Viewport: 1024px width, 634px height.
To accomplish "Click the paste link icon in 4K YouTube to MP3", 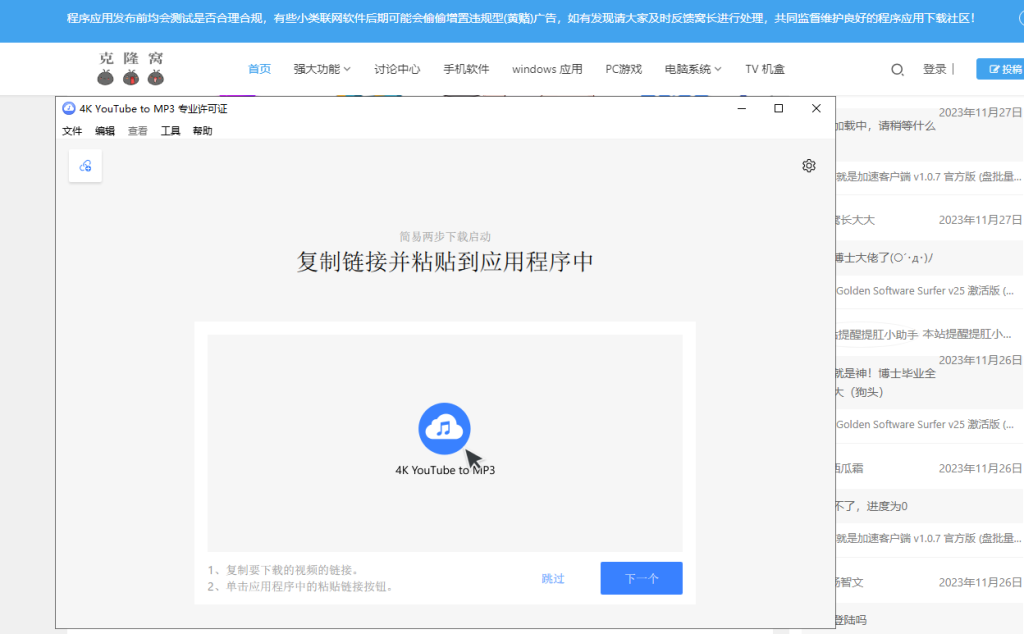I will [86, 166].
